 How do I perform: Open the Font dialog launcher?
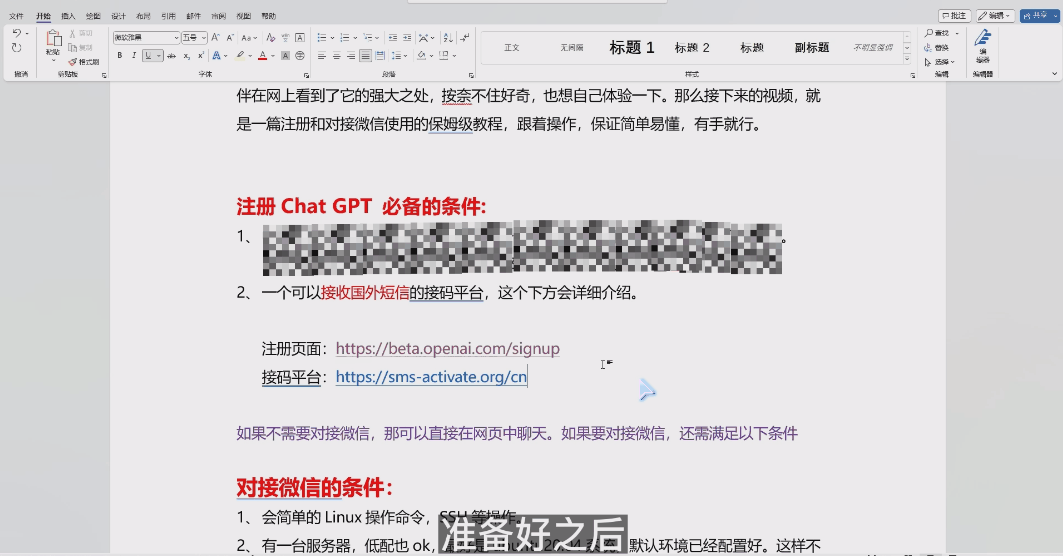point(306,75)
